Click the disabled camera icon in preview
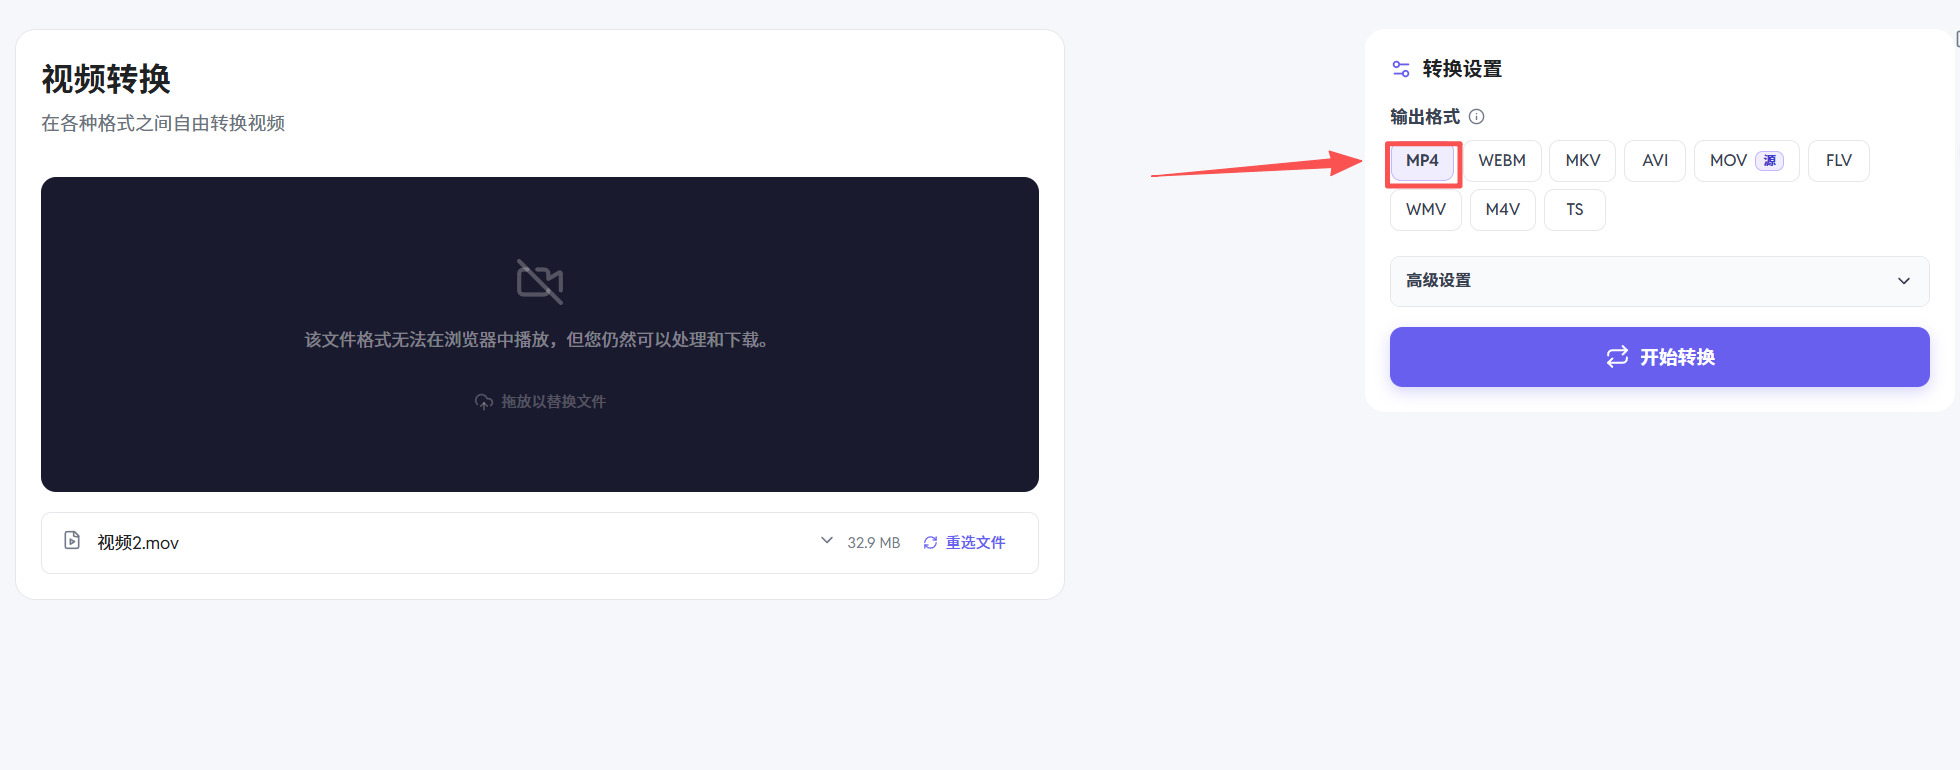1960x770 pixels. 540,281
